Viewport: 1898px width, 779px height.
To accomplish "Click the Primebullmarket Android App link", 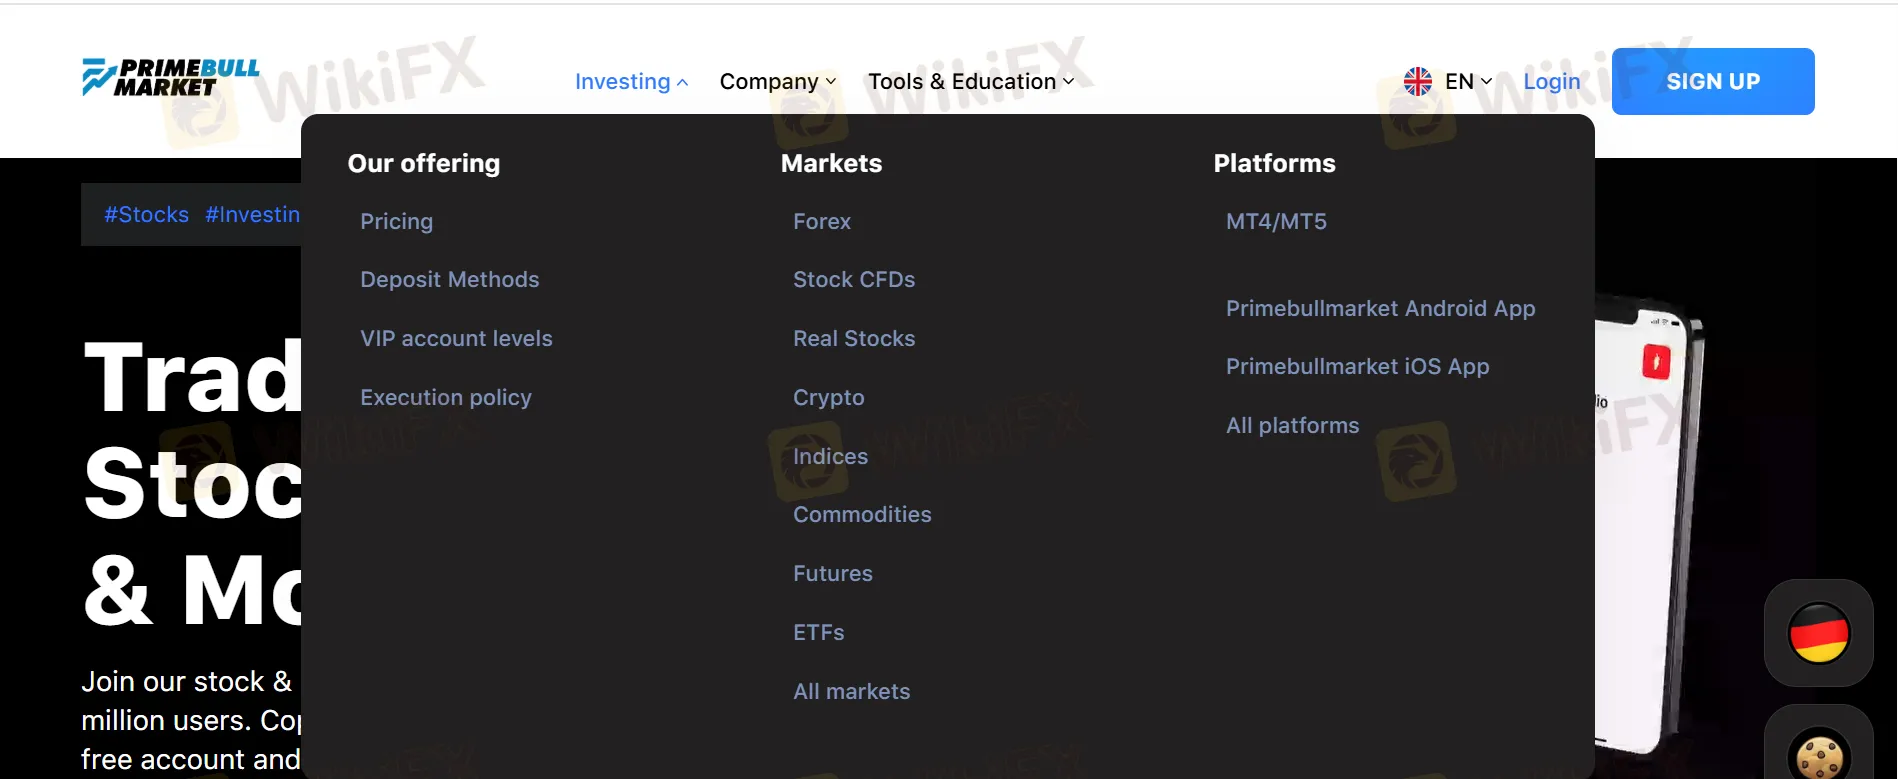I will (1381, 308).
